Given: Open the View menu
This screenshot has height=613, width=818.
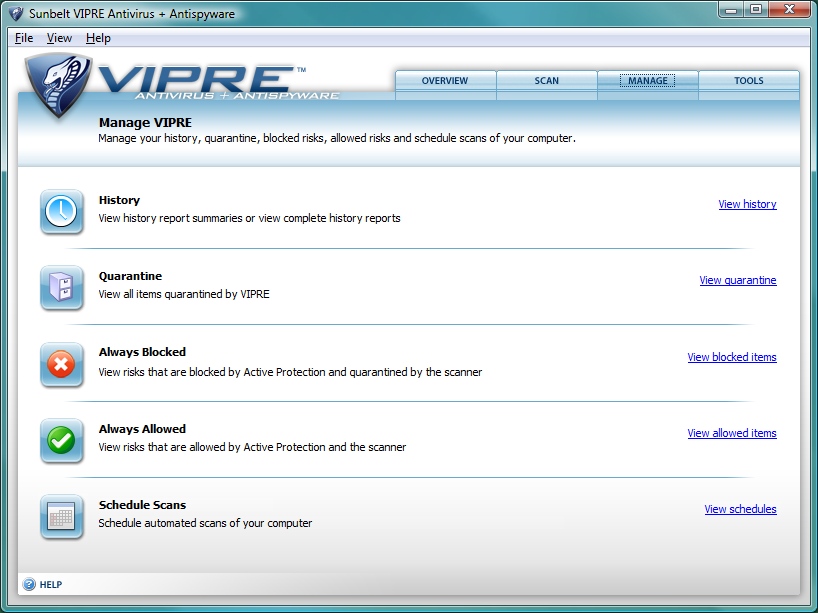Looking at the screenshot, I should click(x=59, y=38).
